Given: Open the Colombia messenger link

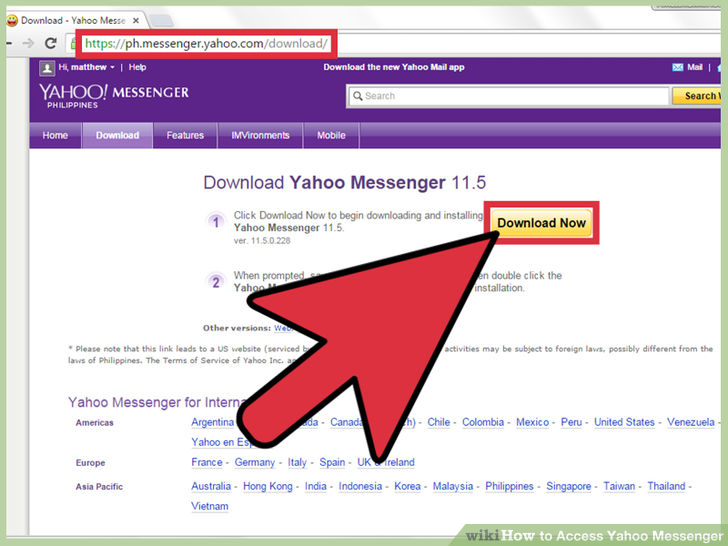Looking at the screenshot, I should (483, 422).
